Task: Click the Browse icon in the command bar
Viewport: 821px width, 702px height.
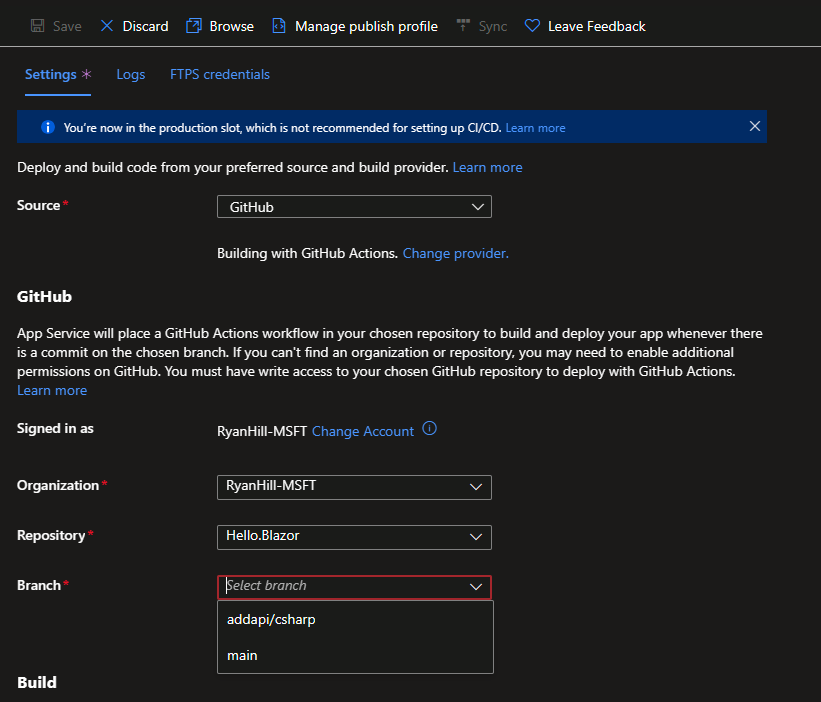Action: 194,26
